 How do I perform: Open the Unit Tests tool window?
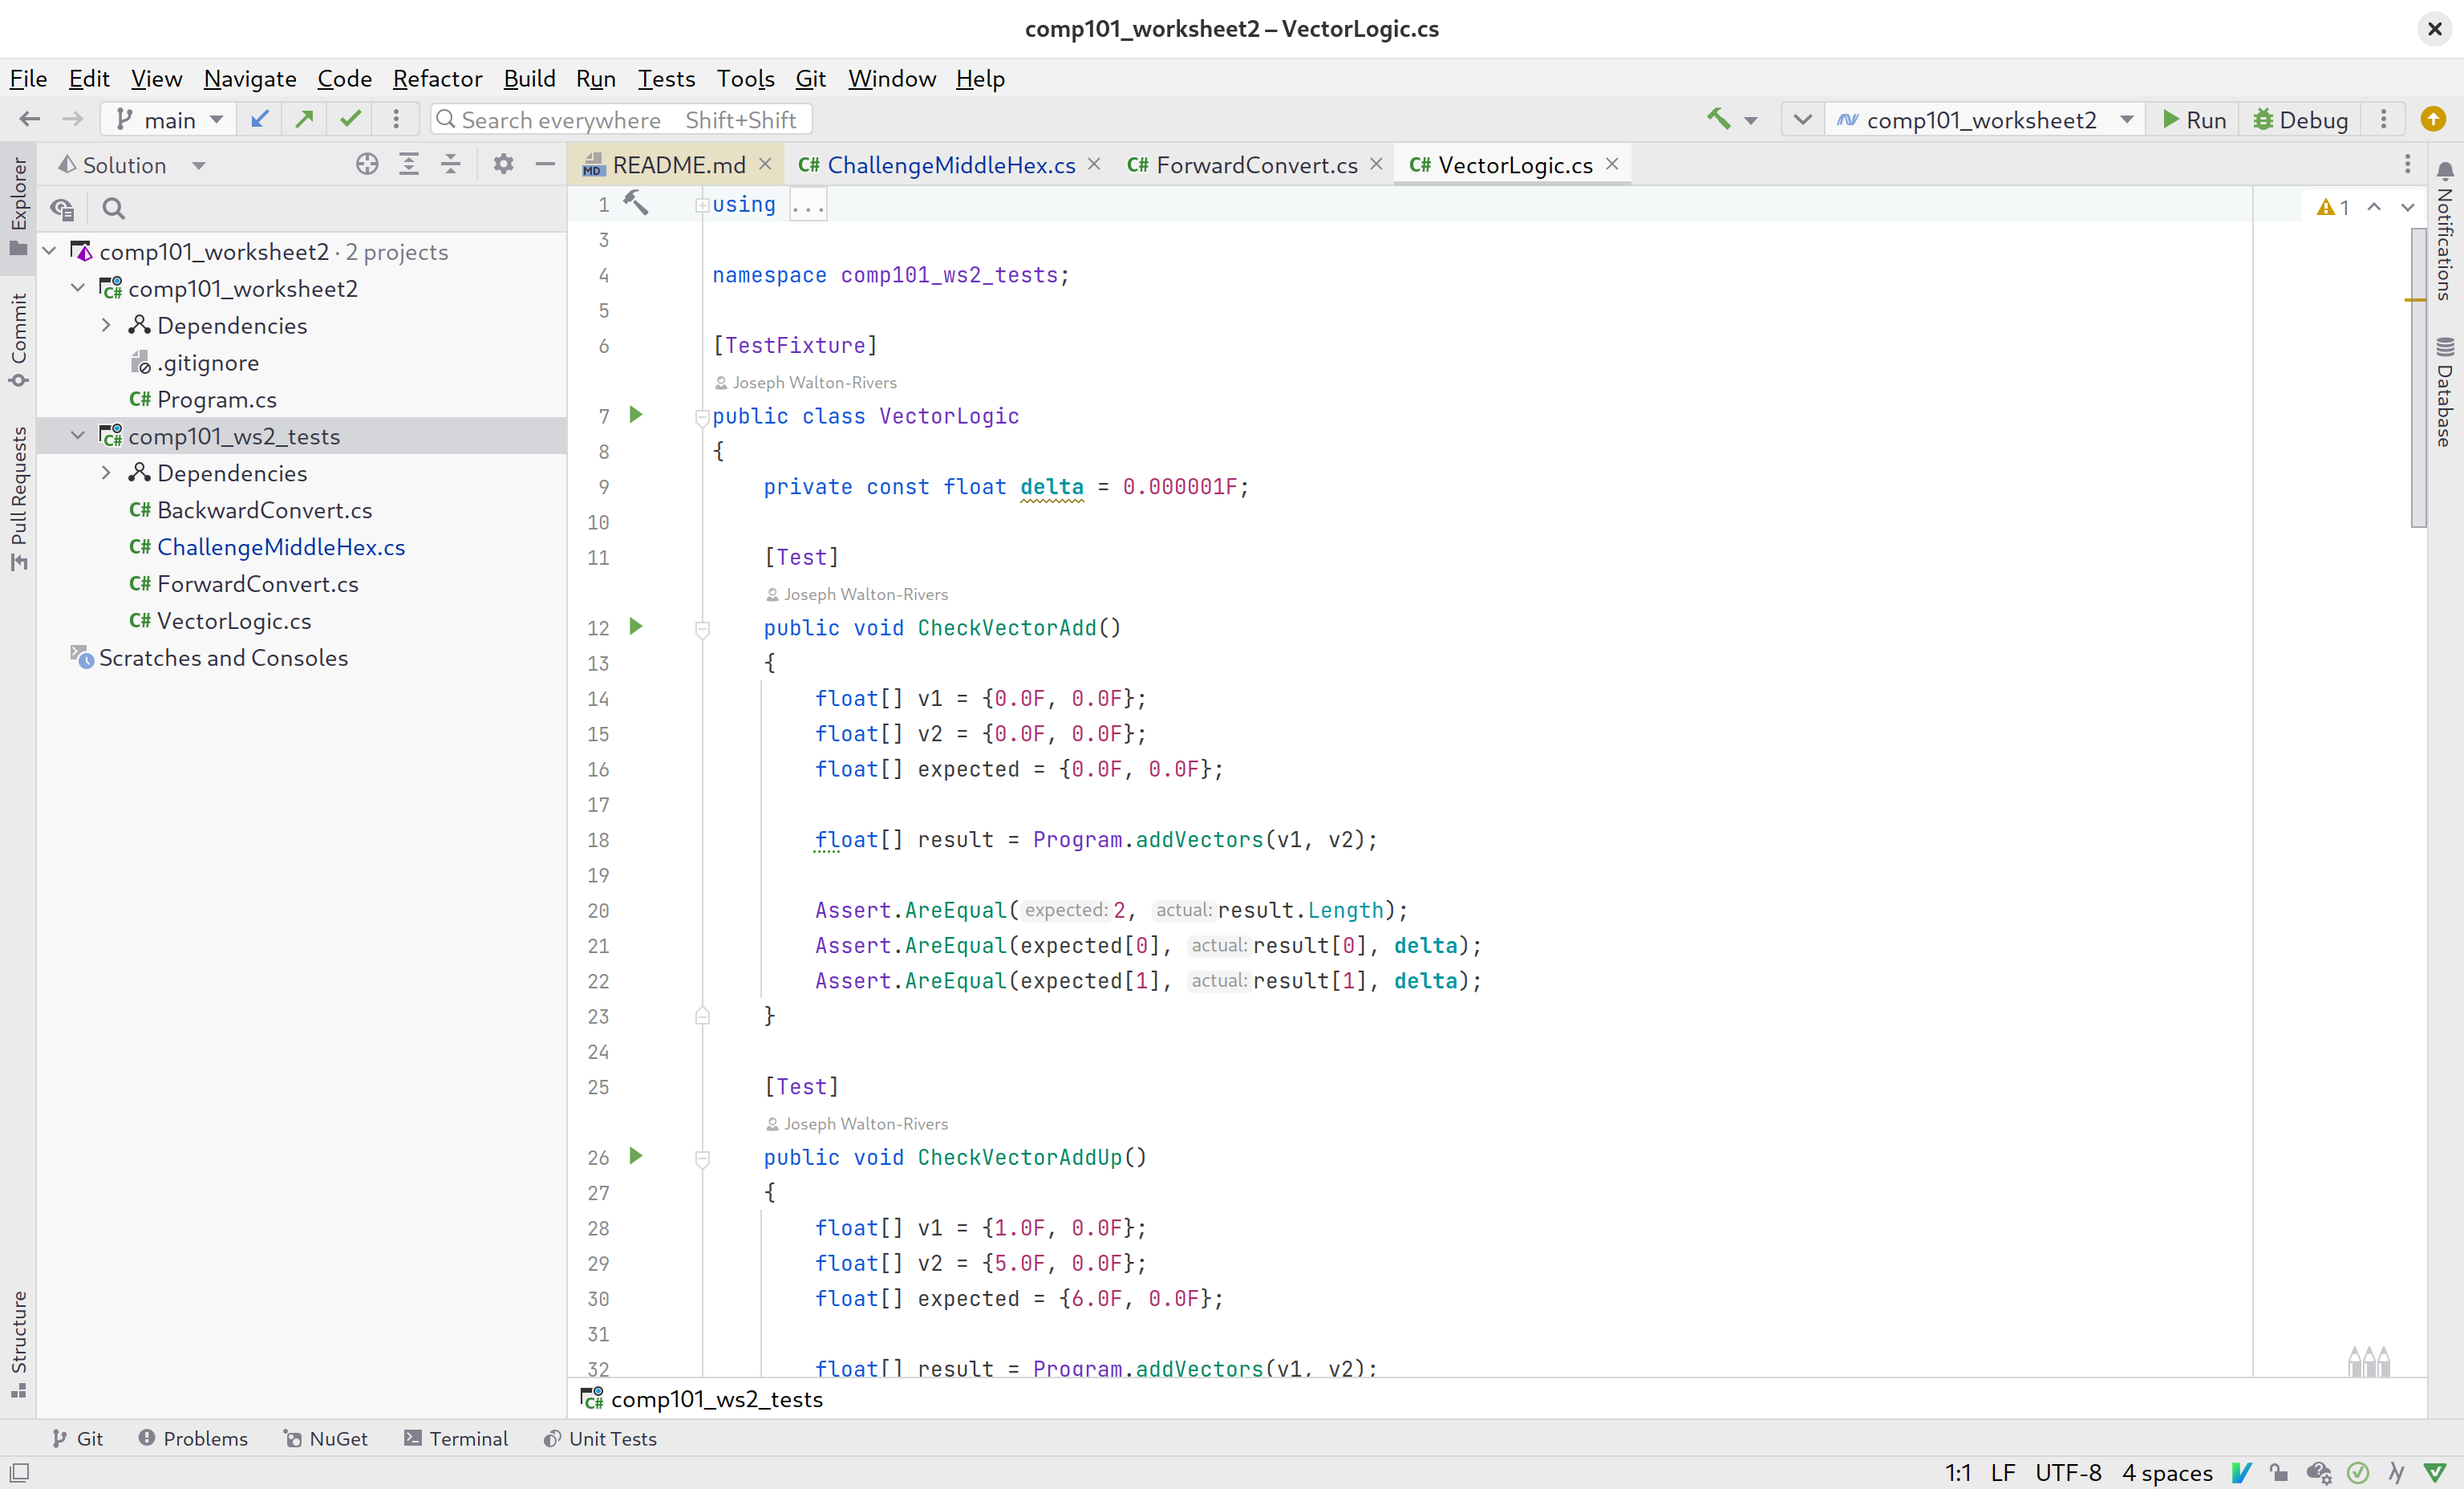tap(600, 1438)
